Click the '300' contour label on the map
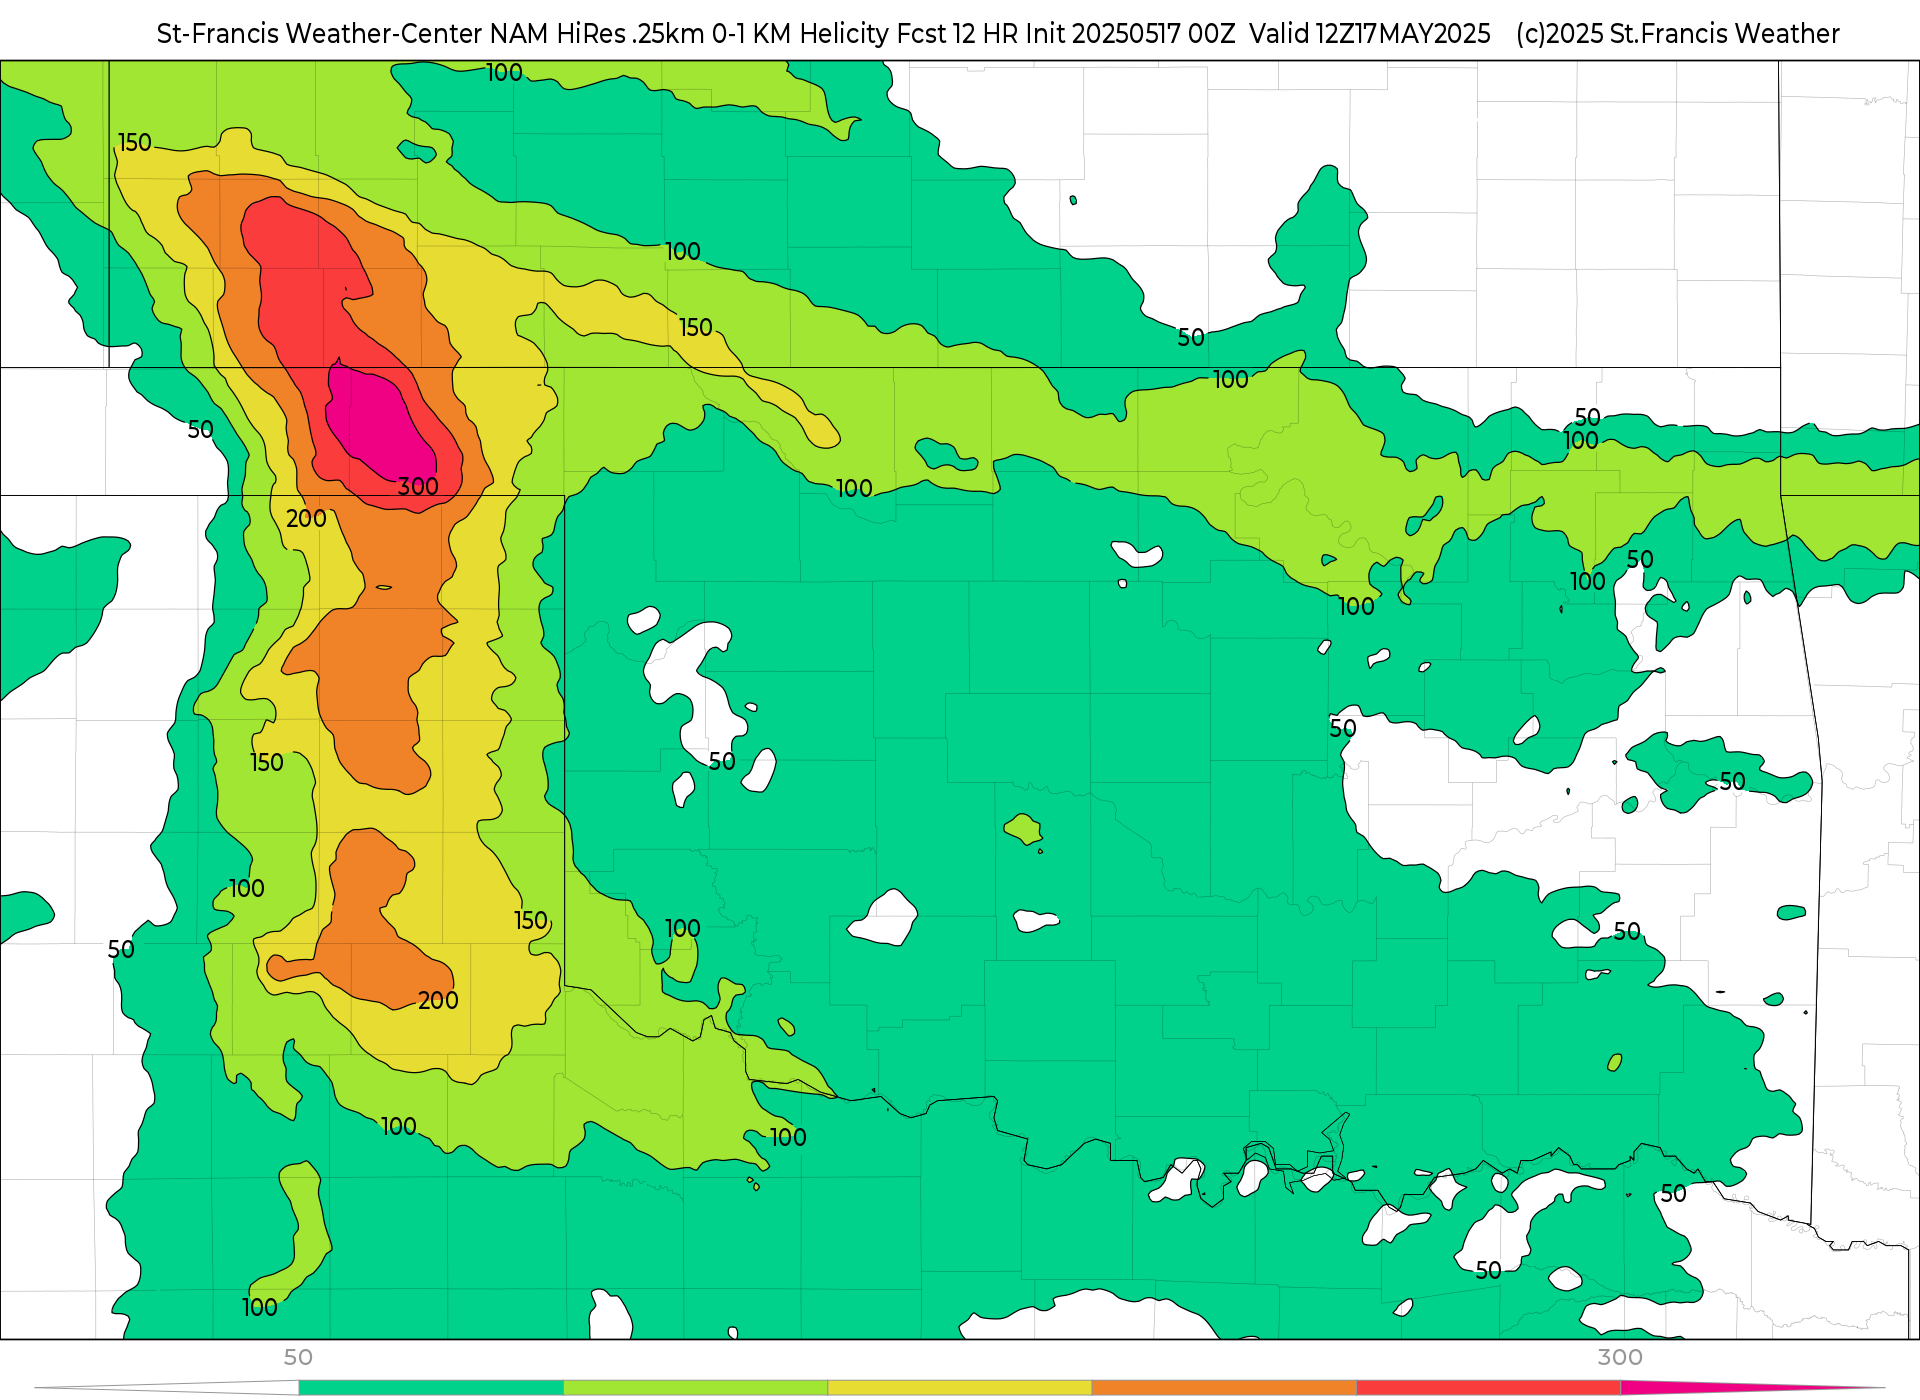 [418, 487]
